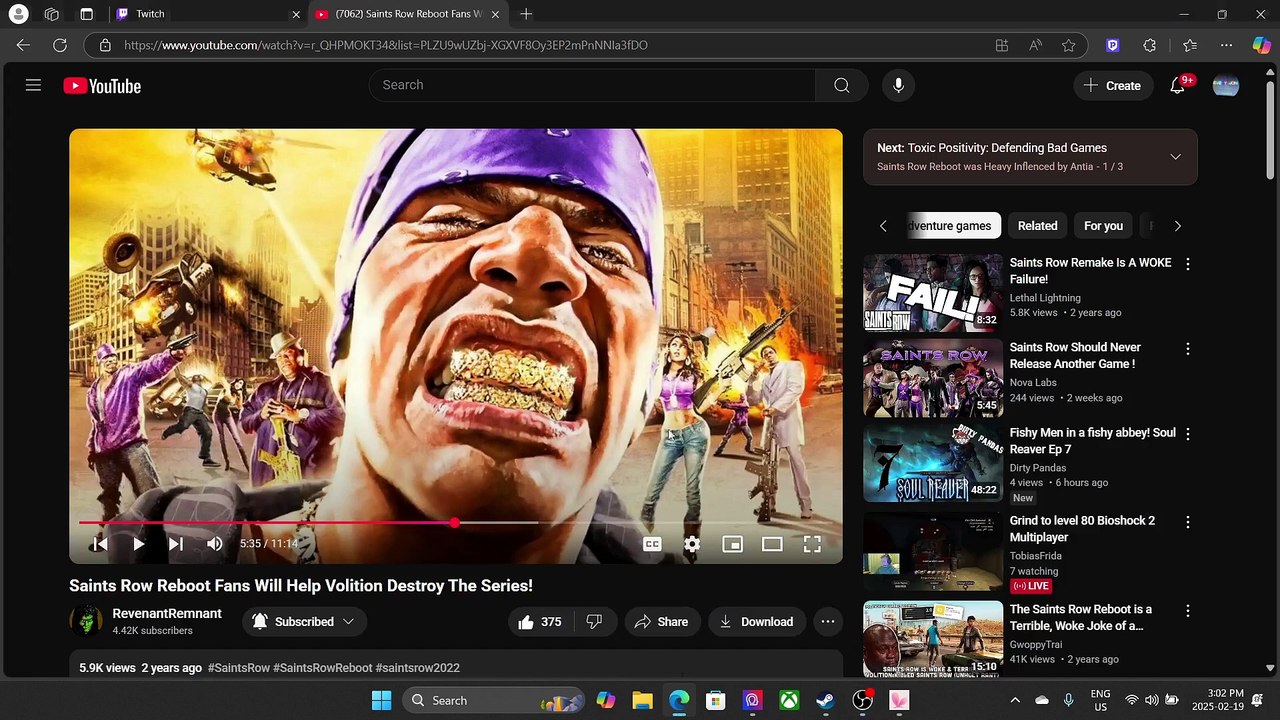Screen dimensions: 1280x720
Task: Open File Explorer from the taskbar
Action: [x=642, y=700]
